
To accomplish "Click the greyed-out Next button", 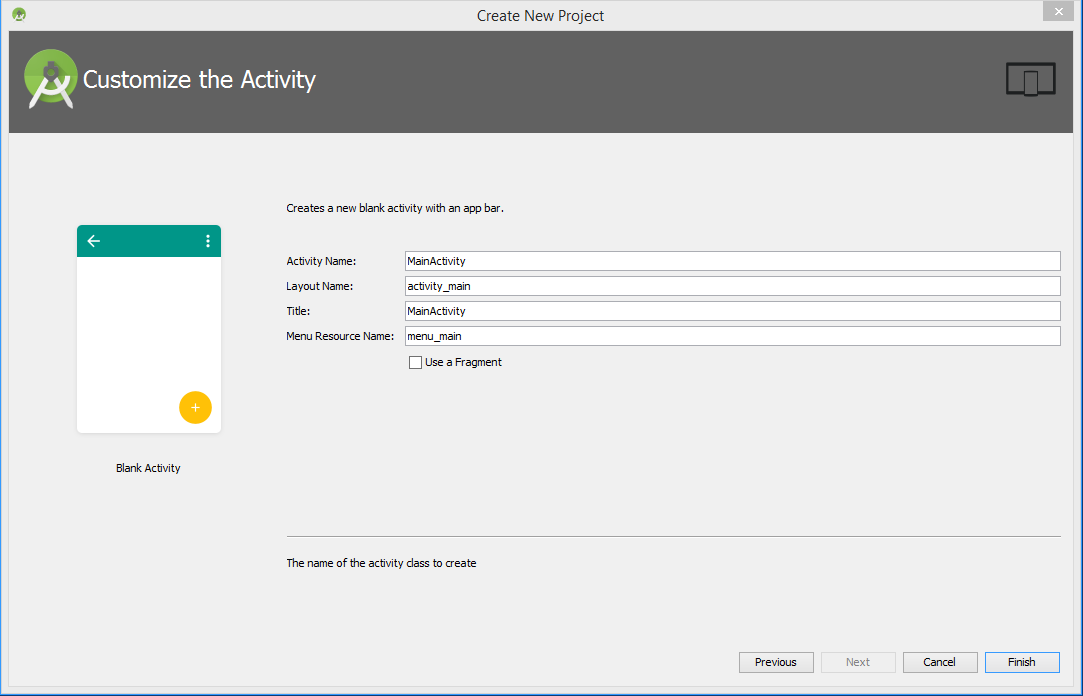I will pos(858,662).
